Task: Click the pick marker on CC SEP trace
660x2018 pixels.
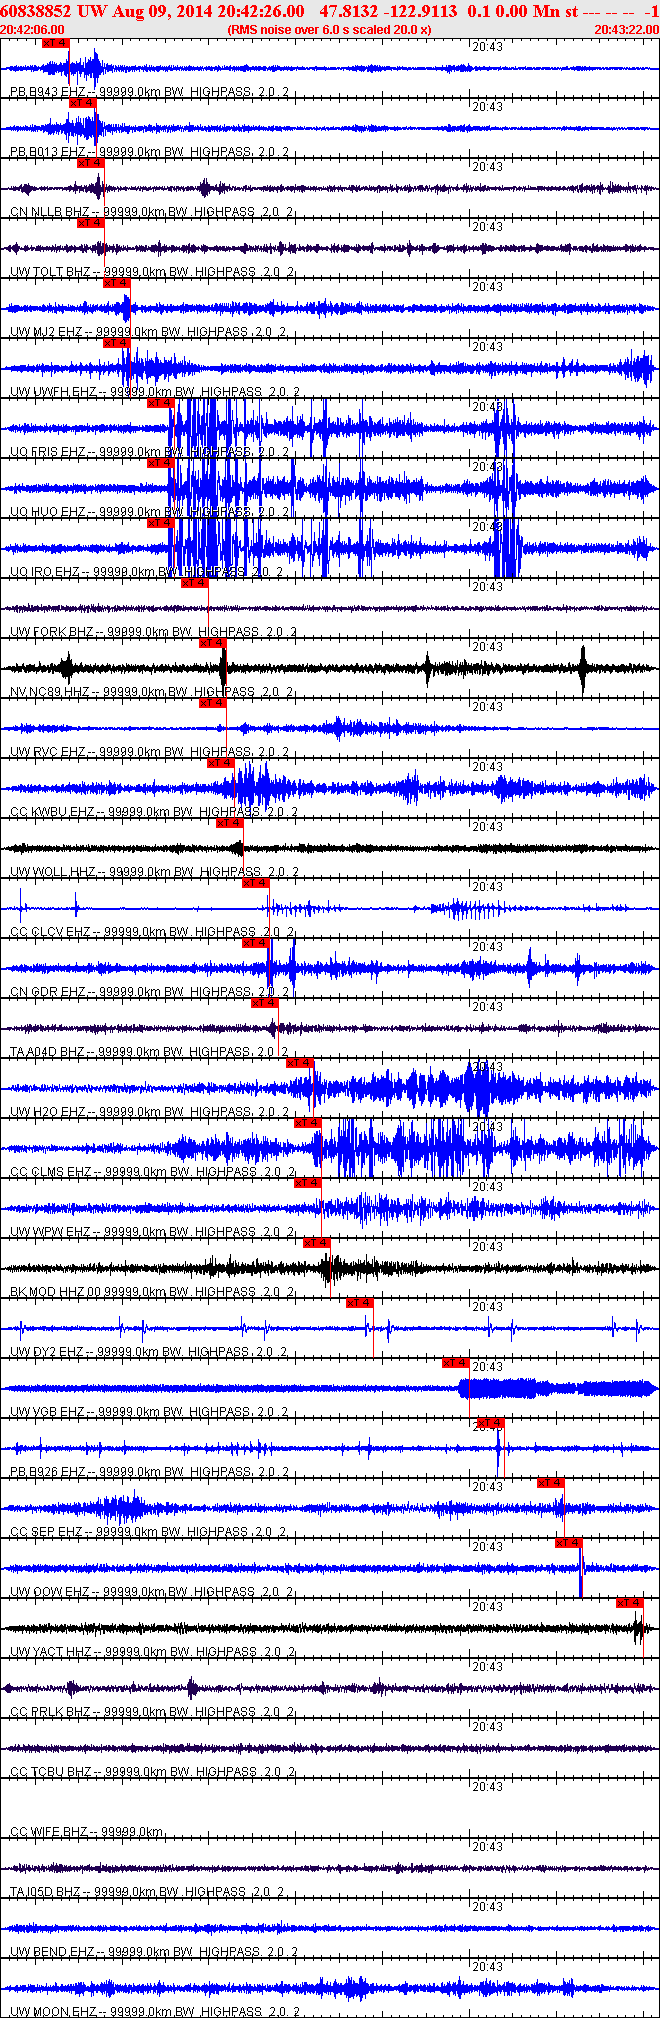Action: tap(551, 1483)
